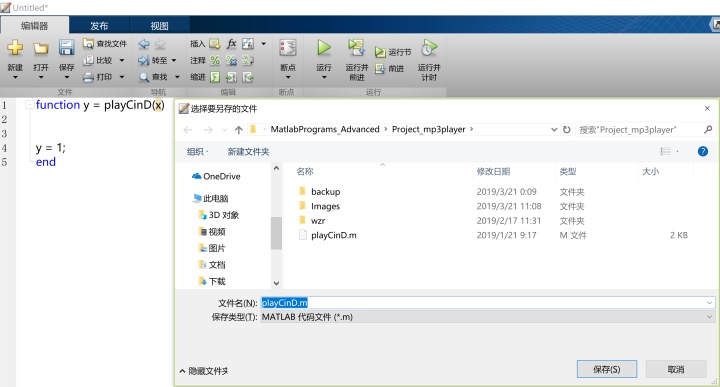Switch to the Publish (发布) tab
This screenshot has height=387, width=720.
click(x=99, y=26)
